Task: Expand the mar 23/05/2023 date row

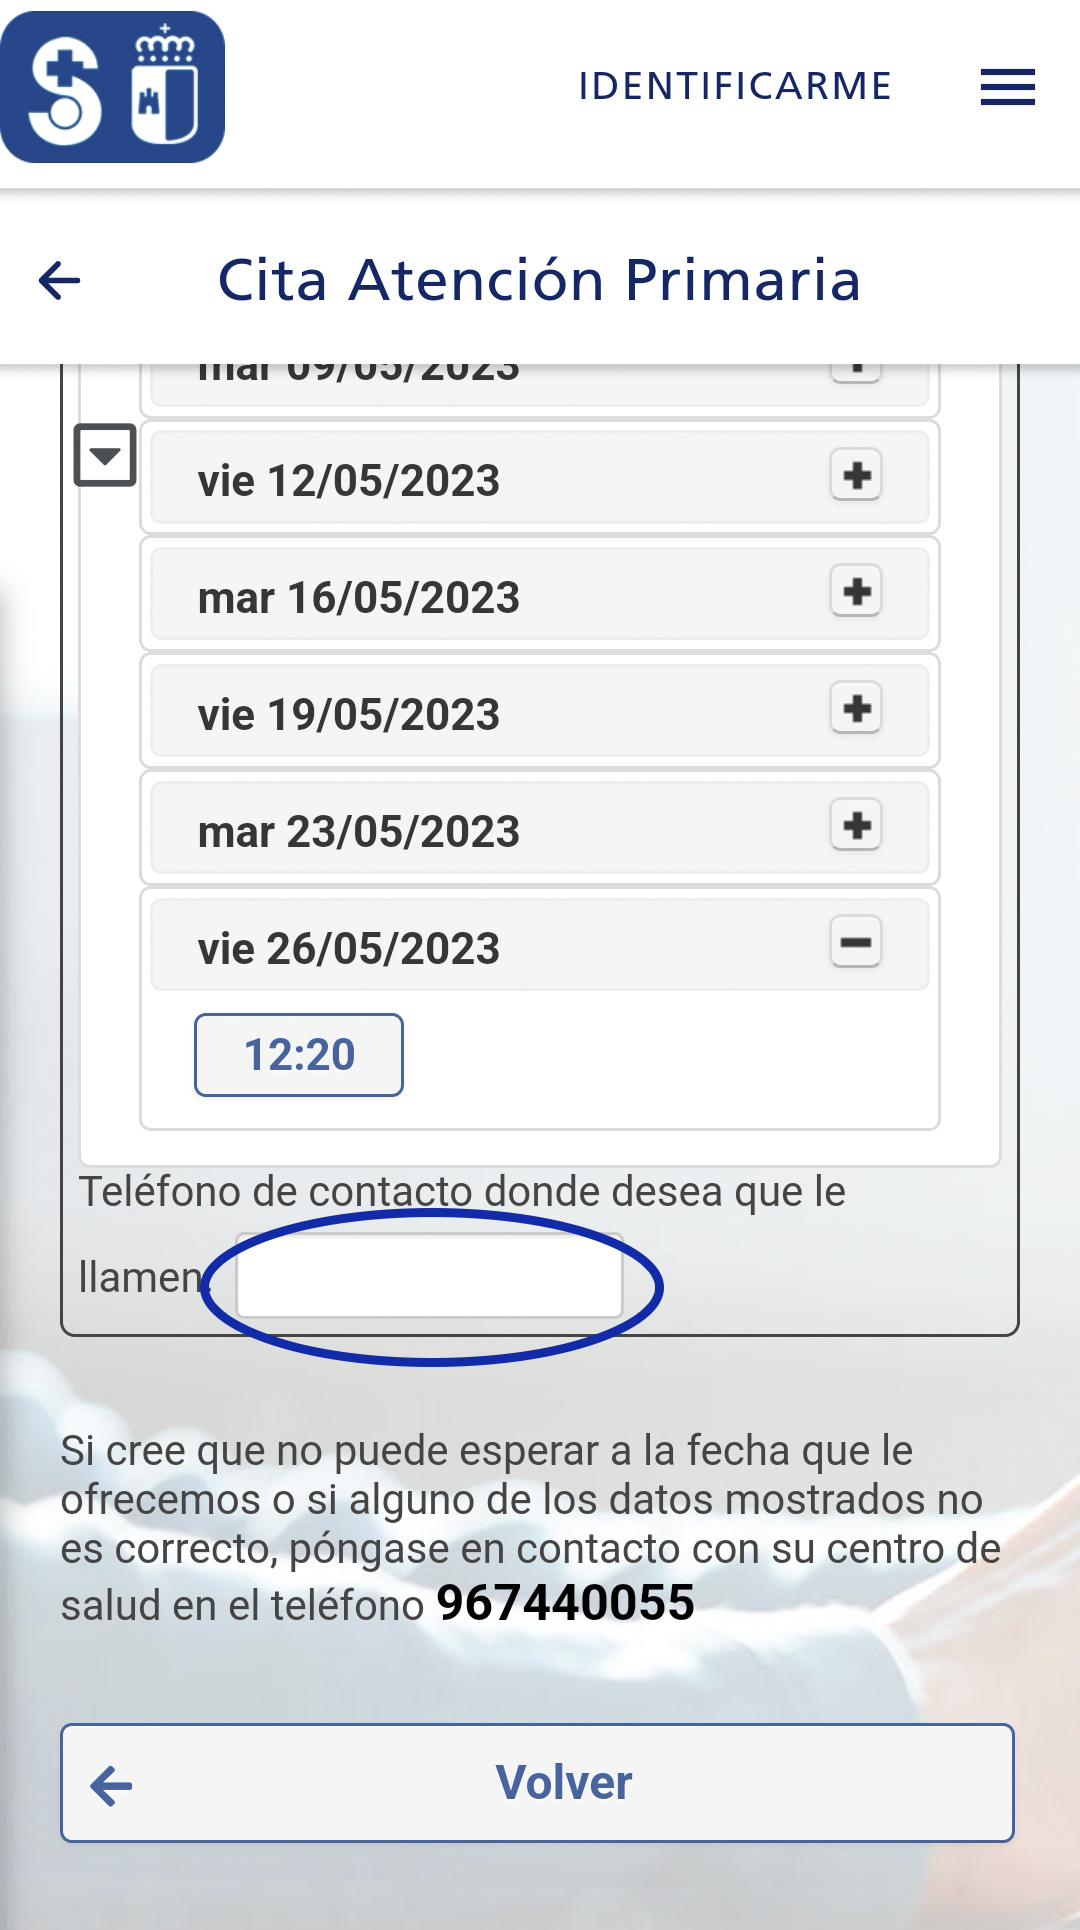Action: (540, 829)
